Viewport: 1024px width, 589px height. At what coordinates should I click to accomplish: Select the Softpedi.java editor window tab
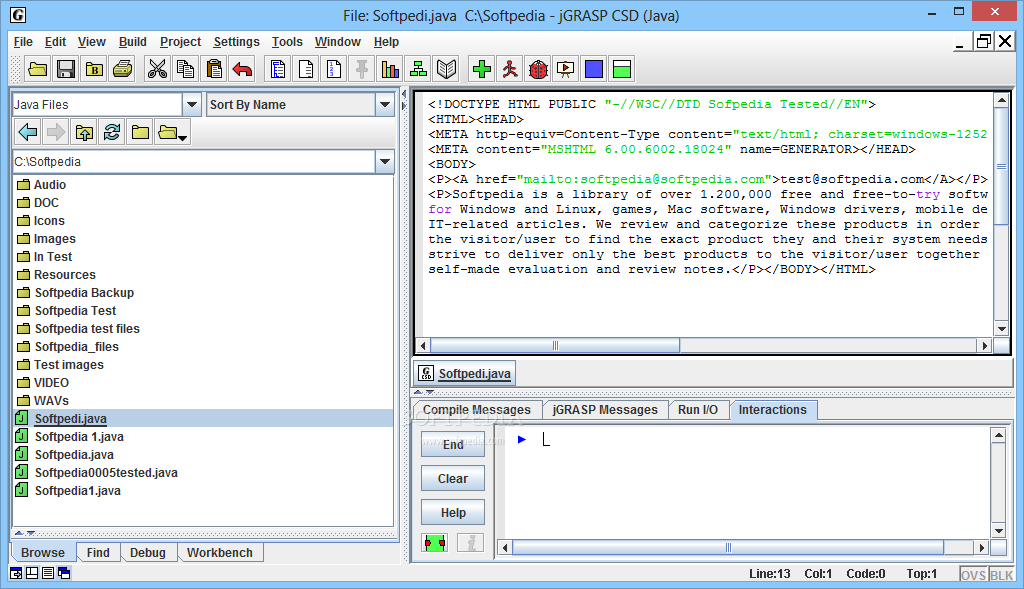click(x=466, y=374)
